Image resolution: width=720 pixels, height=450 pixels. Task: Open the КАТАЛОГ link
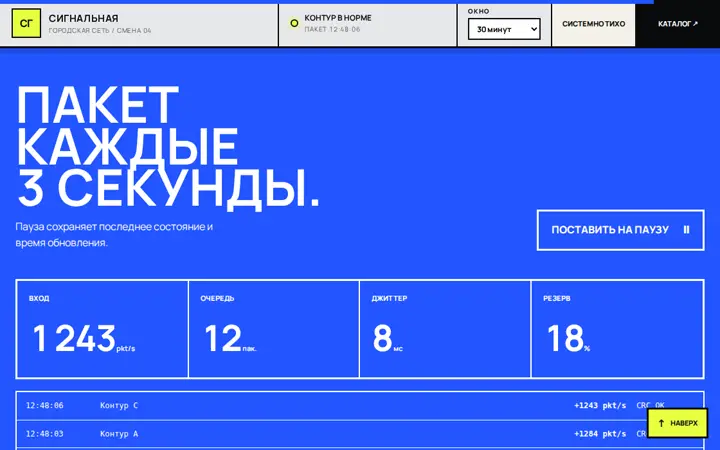[677, 23]
